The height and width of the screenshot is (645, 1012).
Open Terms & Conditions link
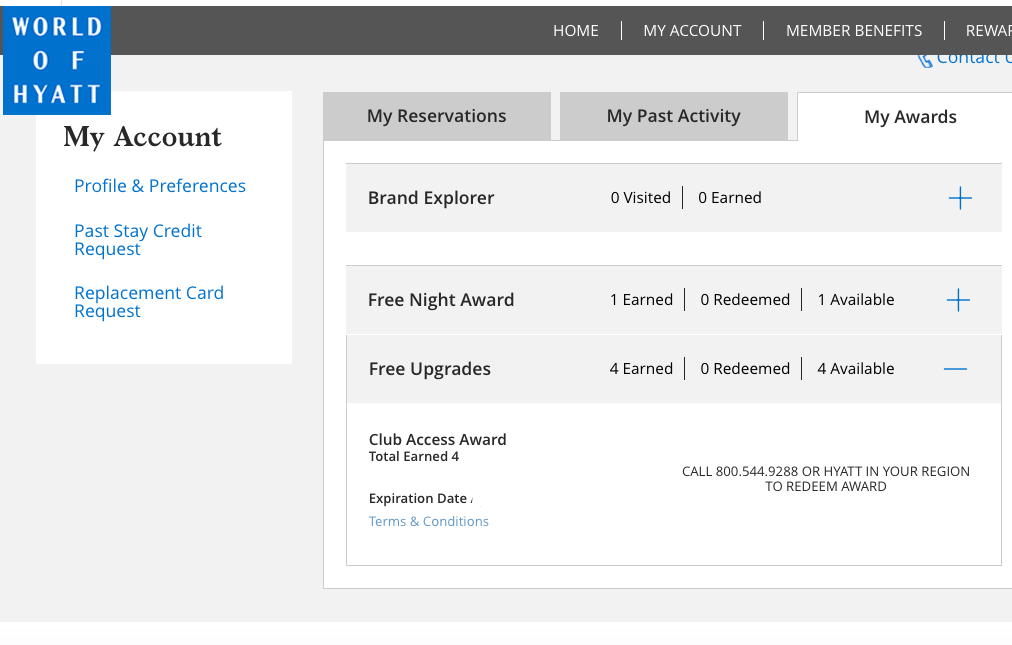tap(429, 521)
